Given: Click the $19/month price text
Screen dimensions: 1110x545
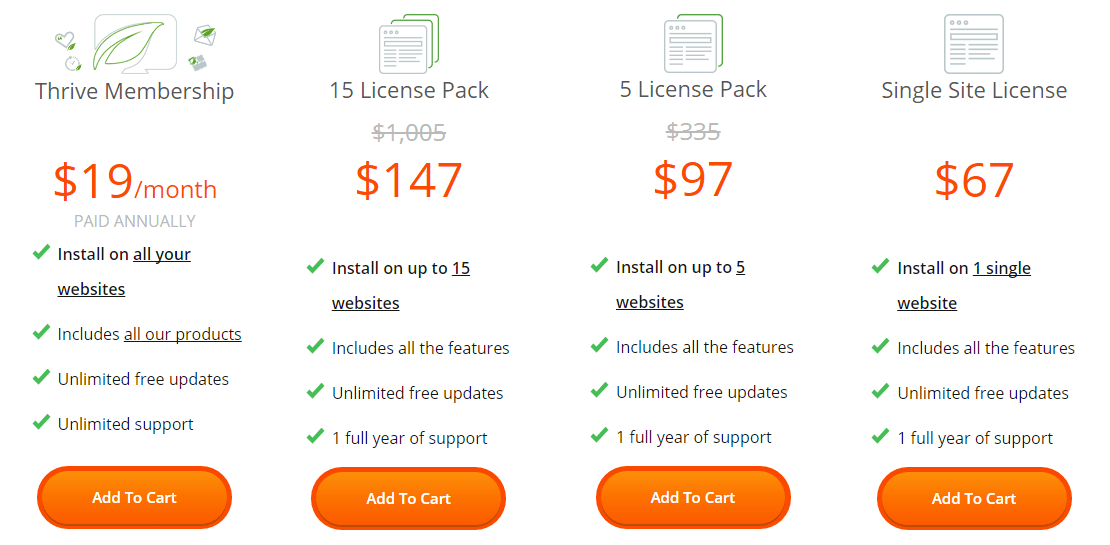Looking at the screenshot, I should click(134, 183).
